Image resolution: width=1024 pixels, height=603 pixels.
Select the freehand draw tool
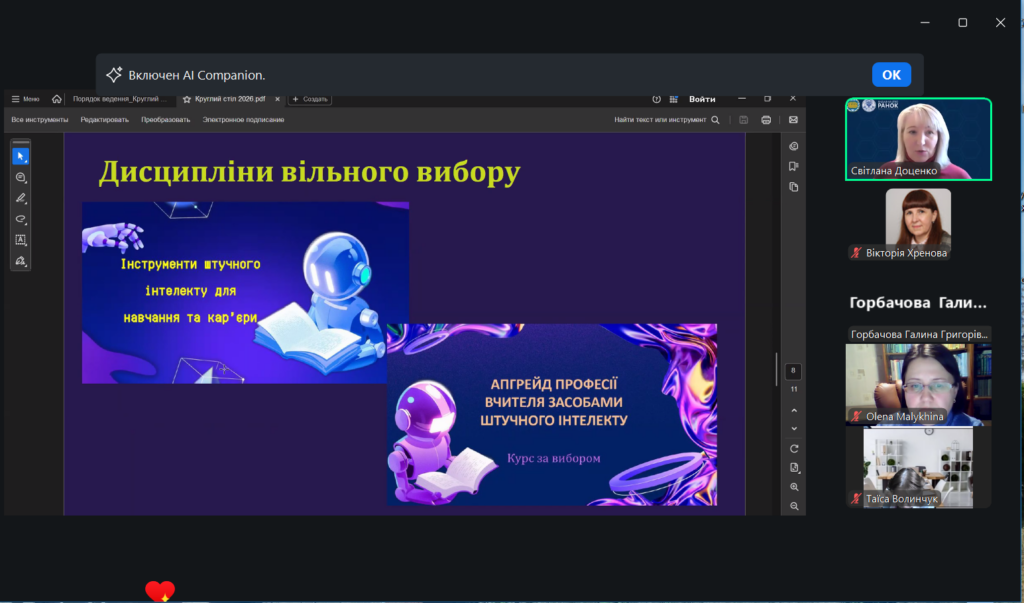(20, 219)
